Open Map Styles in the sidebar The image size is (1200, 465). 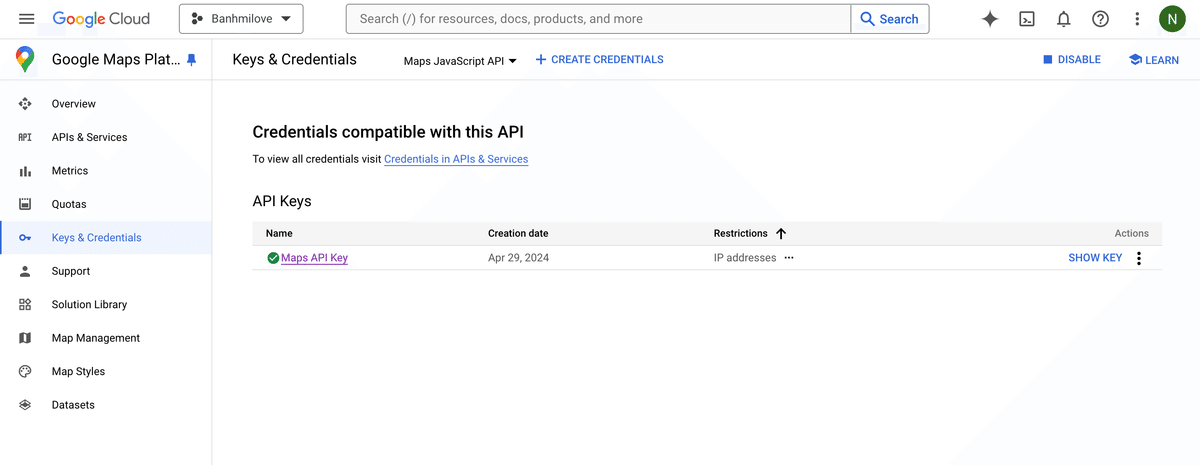click(78, 371)
